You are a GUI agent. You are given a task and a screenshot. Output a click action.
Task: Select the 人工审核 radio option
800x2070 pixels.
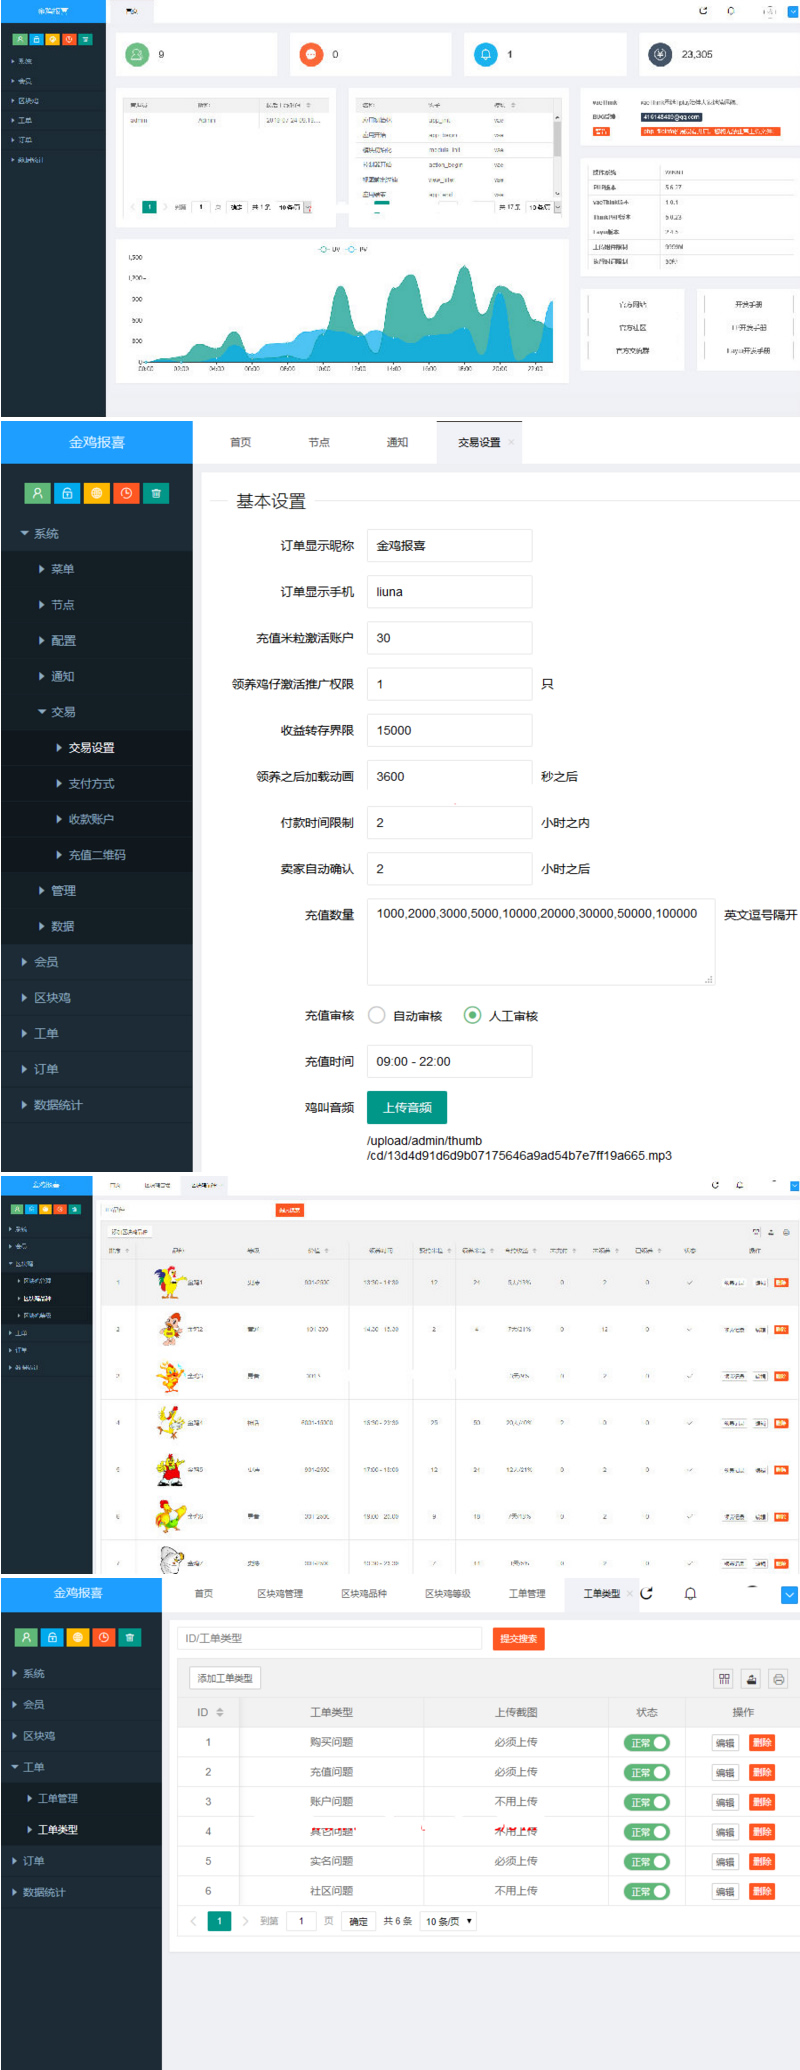[472, 1015]
